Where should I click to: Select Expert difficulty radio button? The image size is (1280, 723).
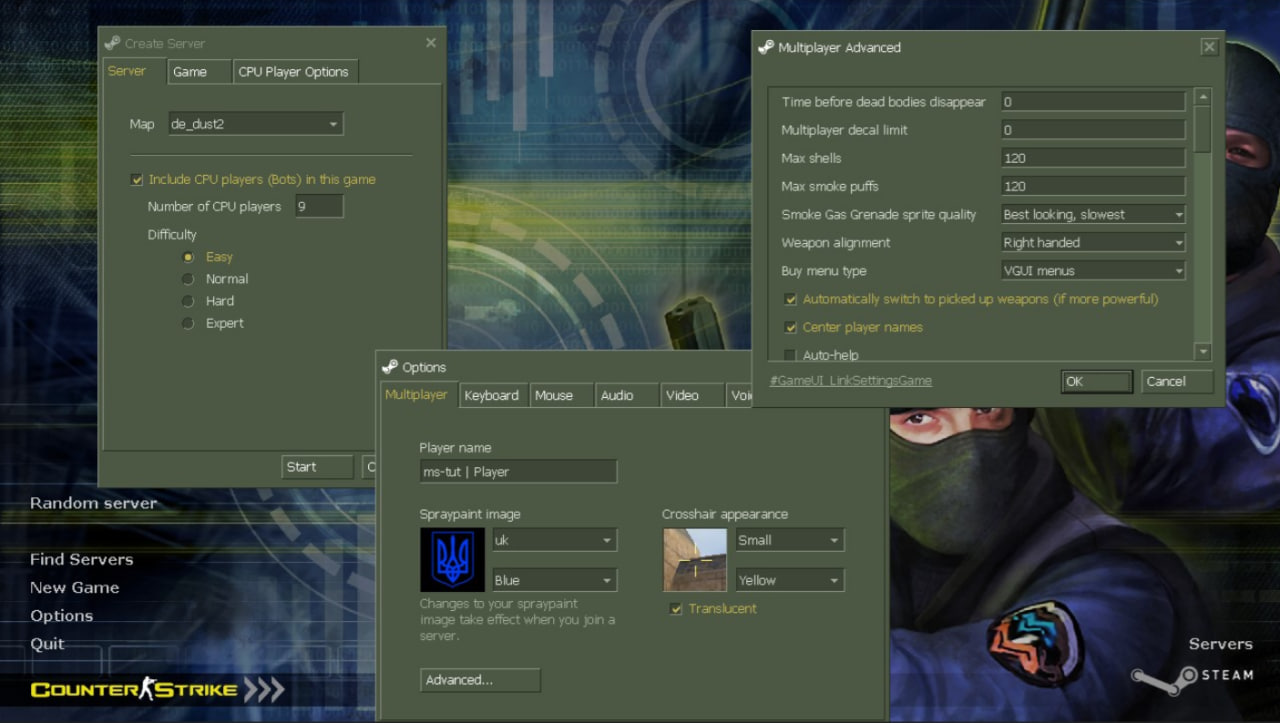[x=187, y=323]
